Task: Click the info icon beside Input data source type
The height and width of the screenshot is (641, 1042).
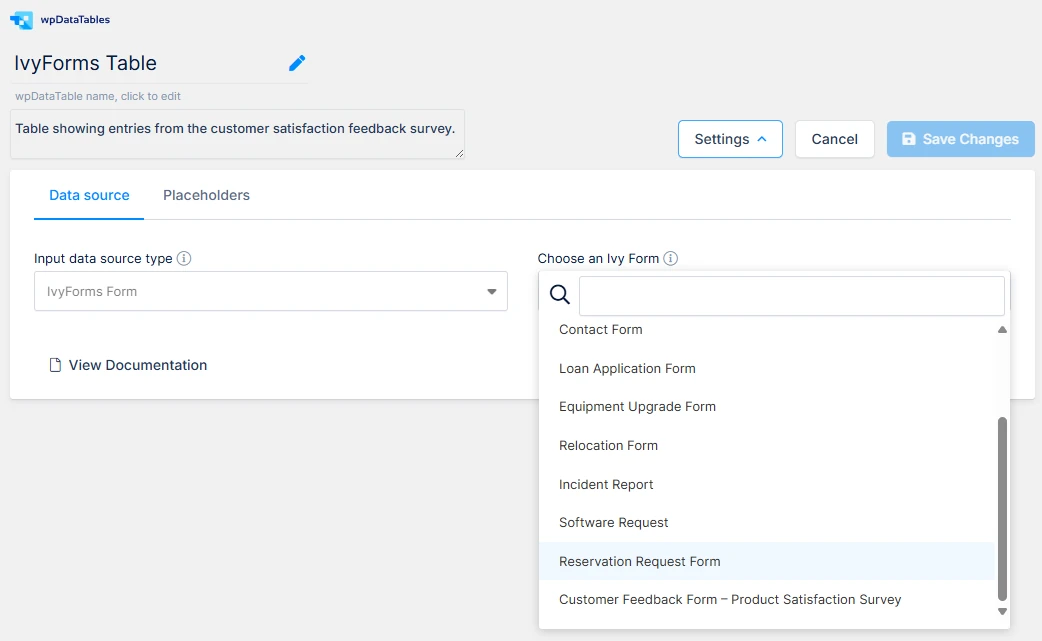Action: tap(184, 258)
